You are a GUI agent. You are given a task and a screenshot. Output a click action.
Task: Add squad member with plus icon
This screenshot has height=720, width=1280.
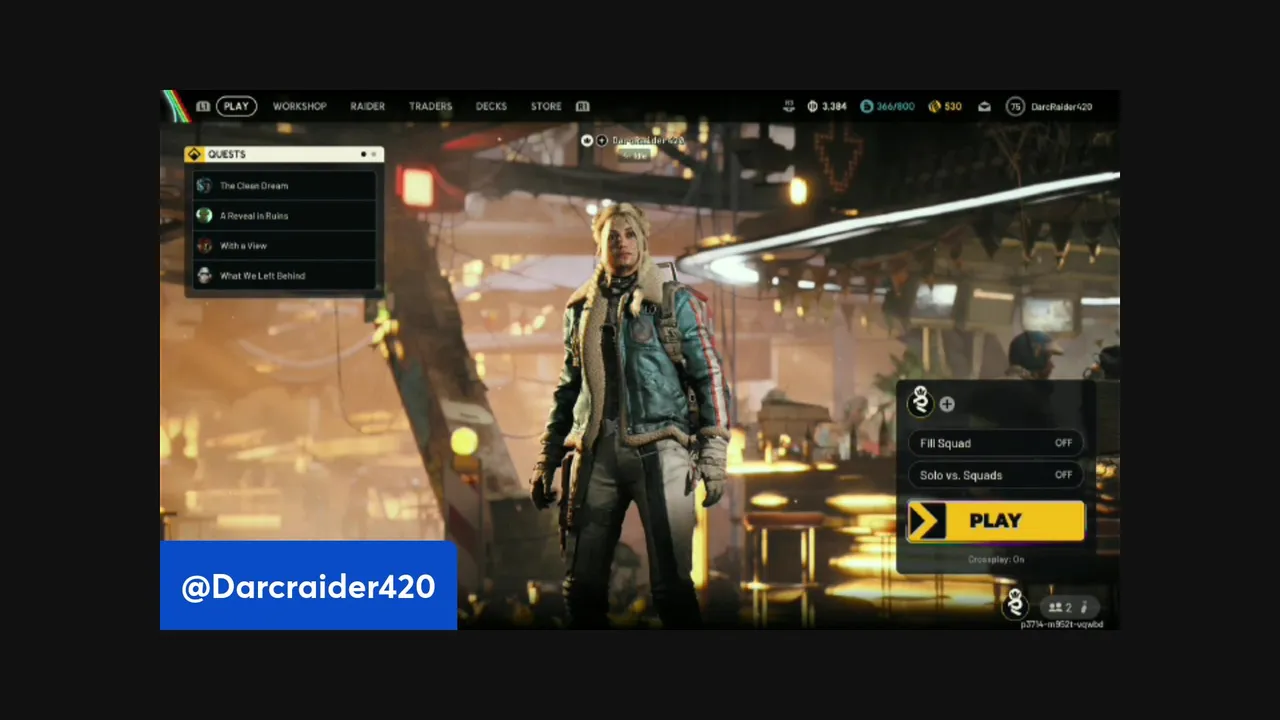pyautogui.click(x=947, y=404)
